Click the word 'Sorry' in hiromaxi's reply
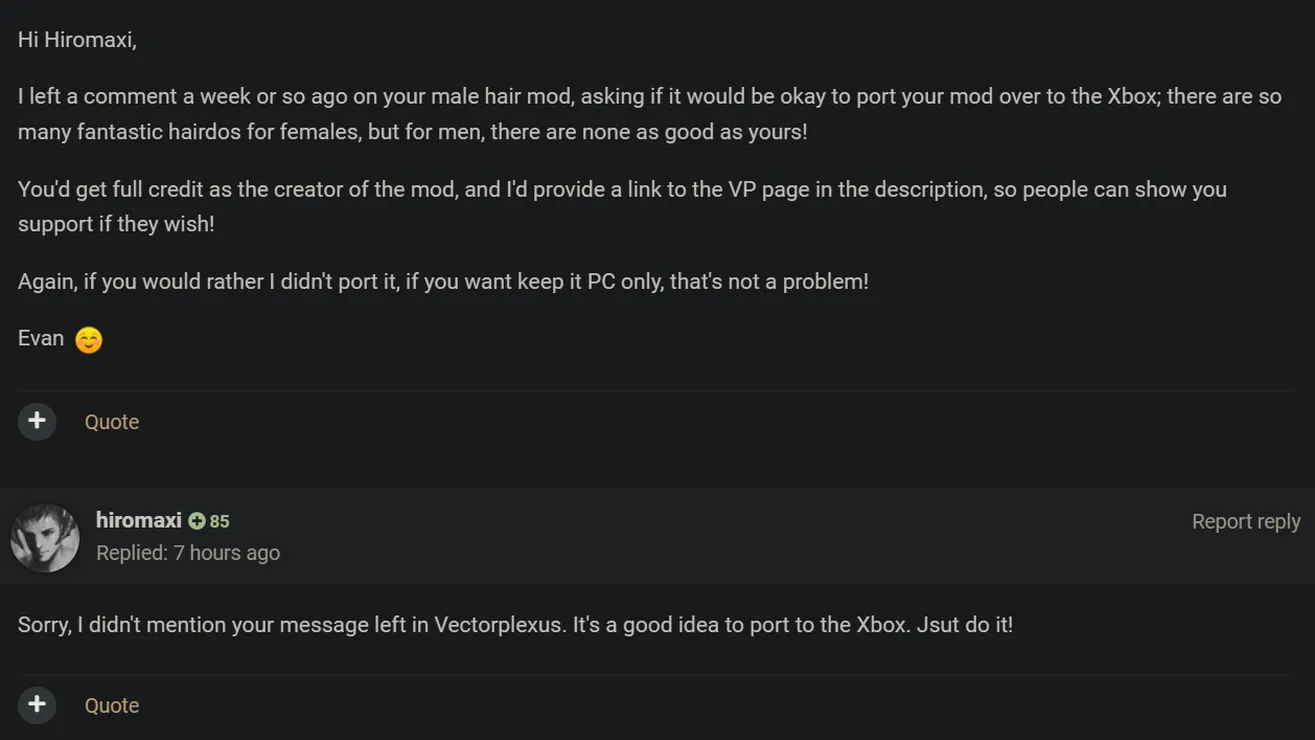Viewport: 1315px width, 740px height. click(x=45, y=625)
